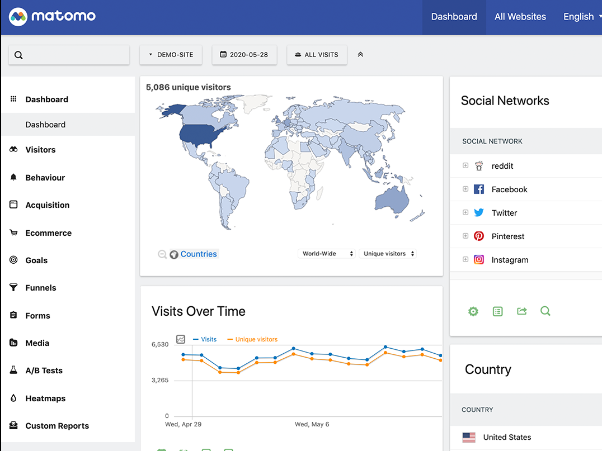Click the export icon in Social Networks
The image size is (602, 451).
(521, 312)
